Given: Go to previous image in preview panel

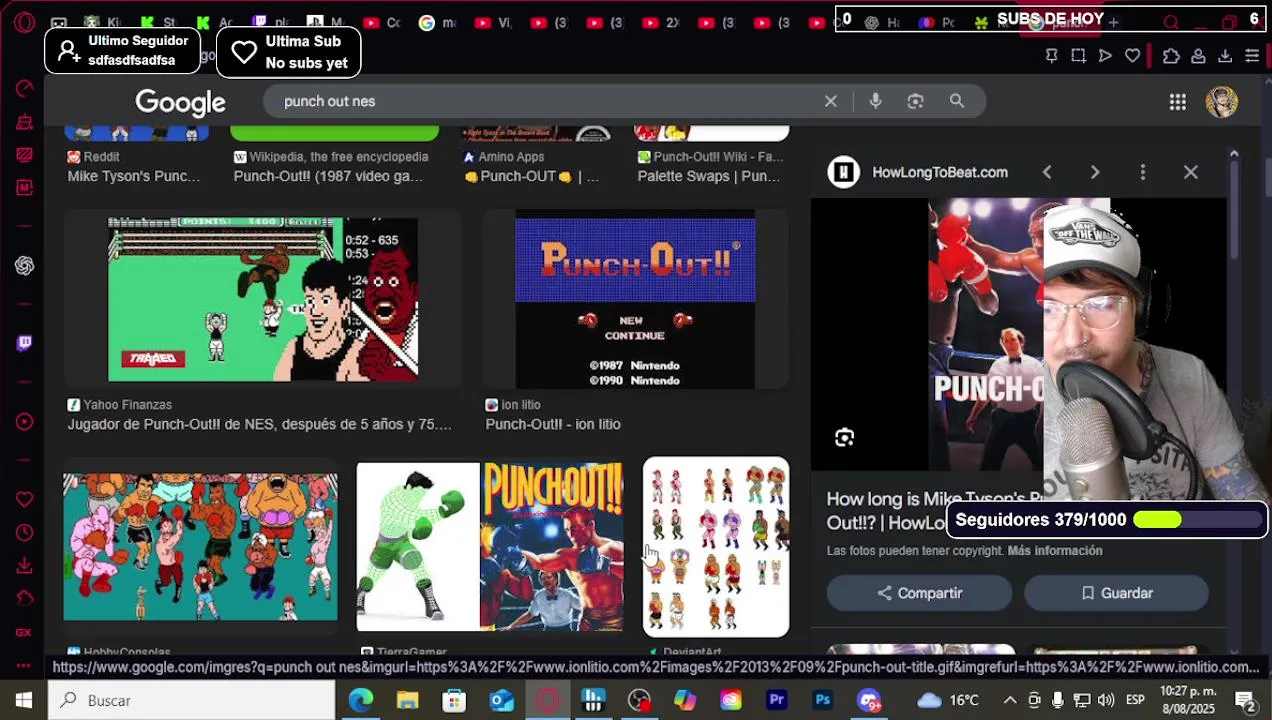Looking at the screenshot, I should [x=1047, y=172].
